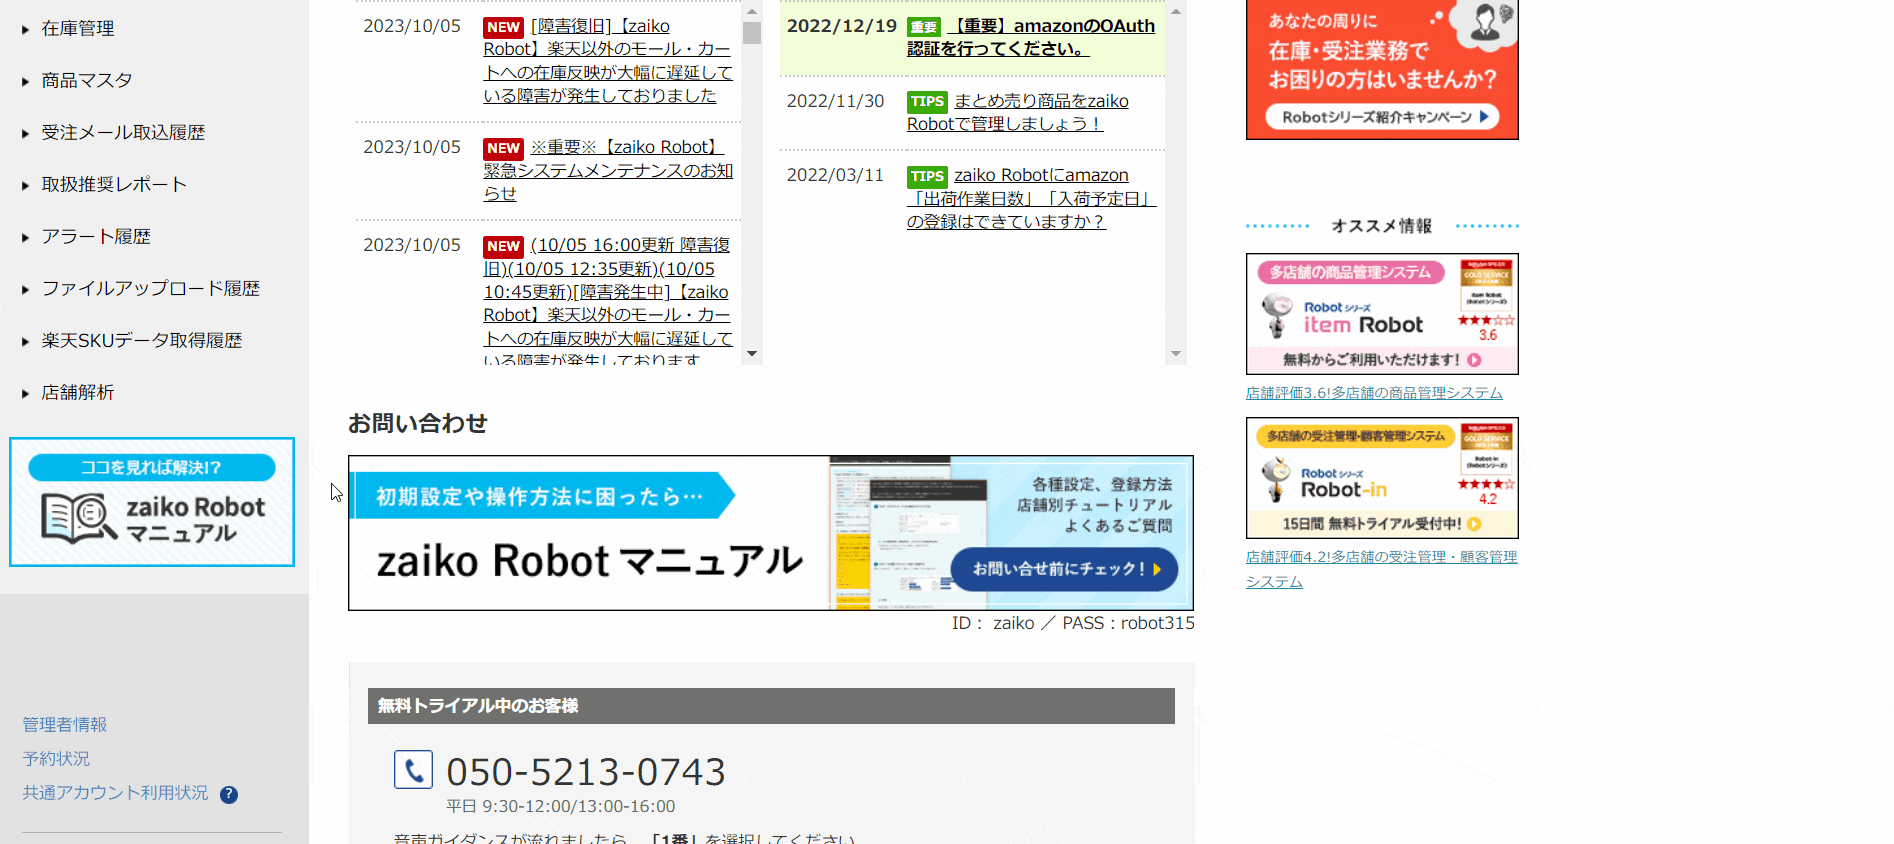
Task: Open the sidebar zaiko Robot マニュアル banner
Action: click(152, 502)
